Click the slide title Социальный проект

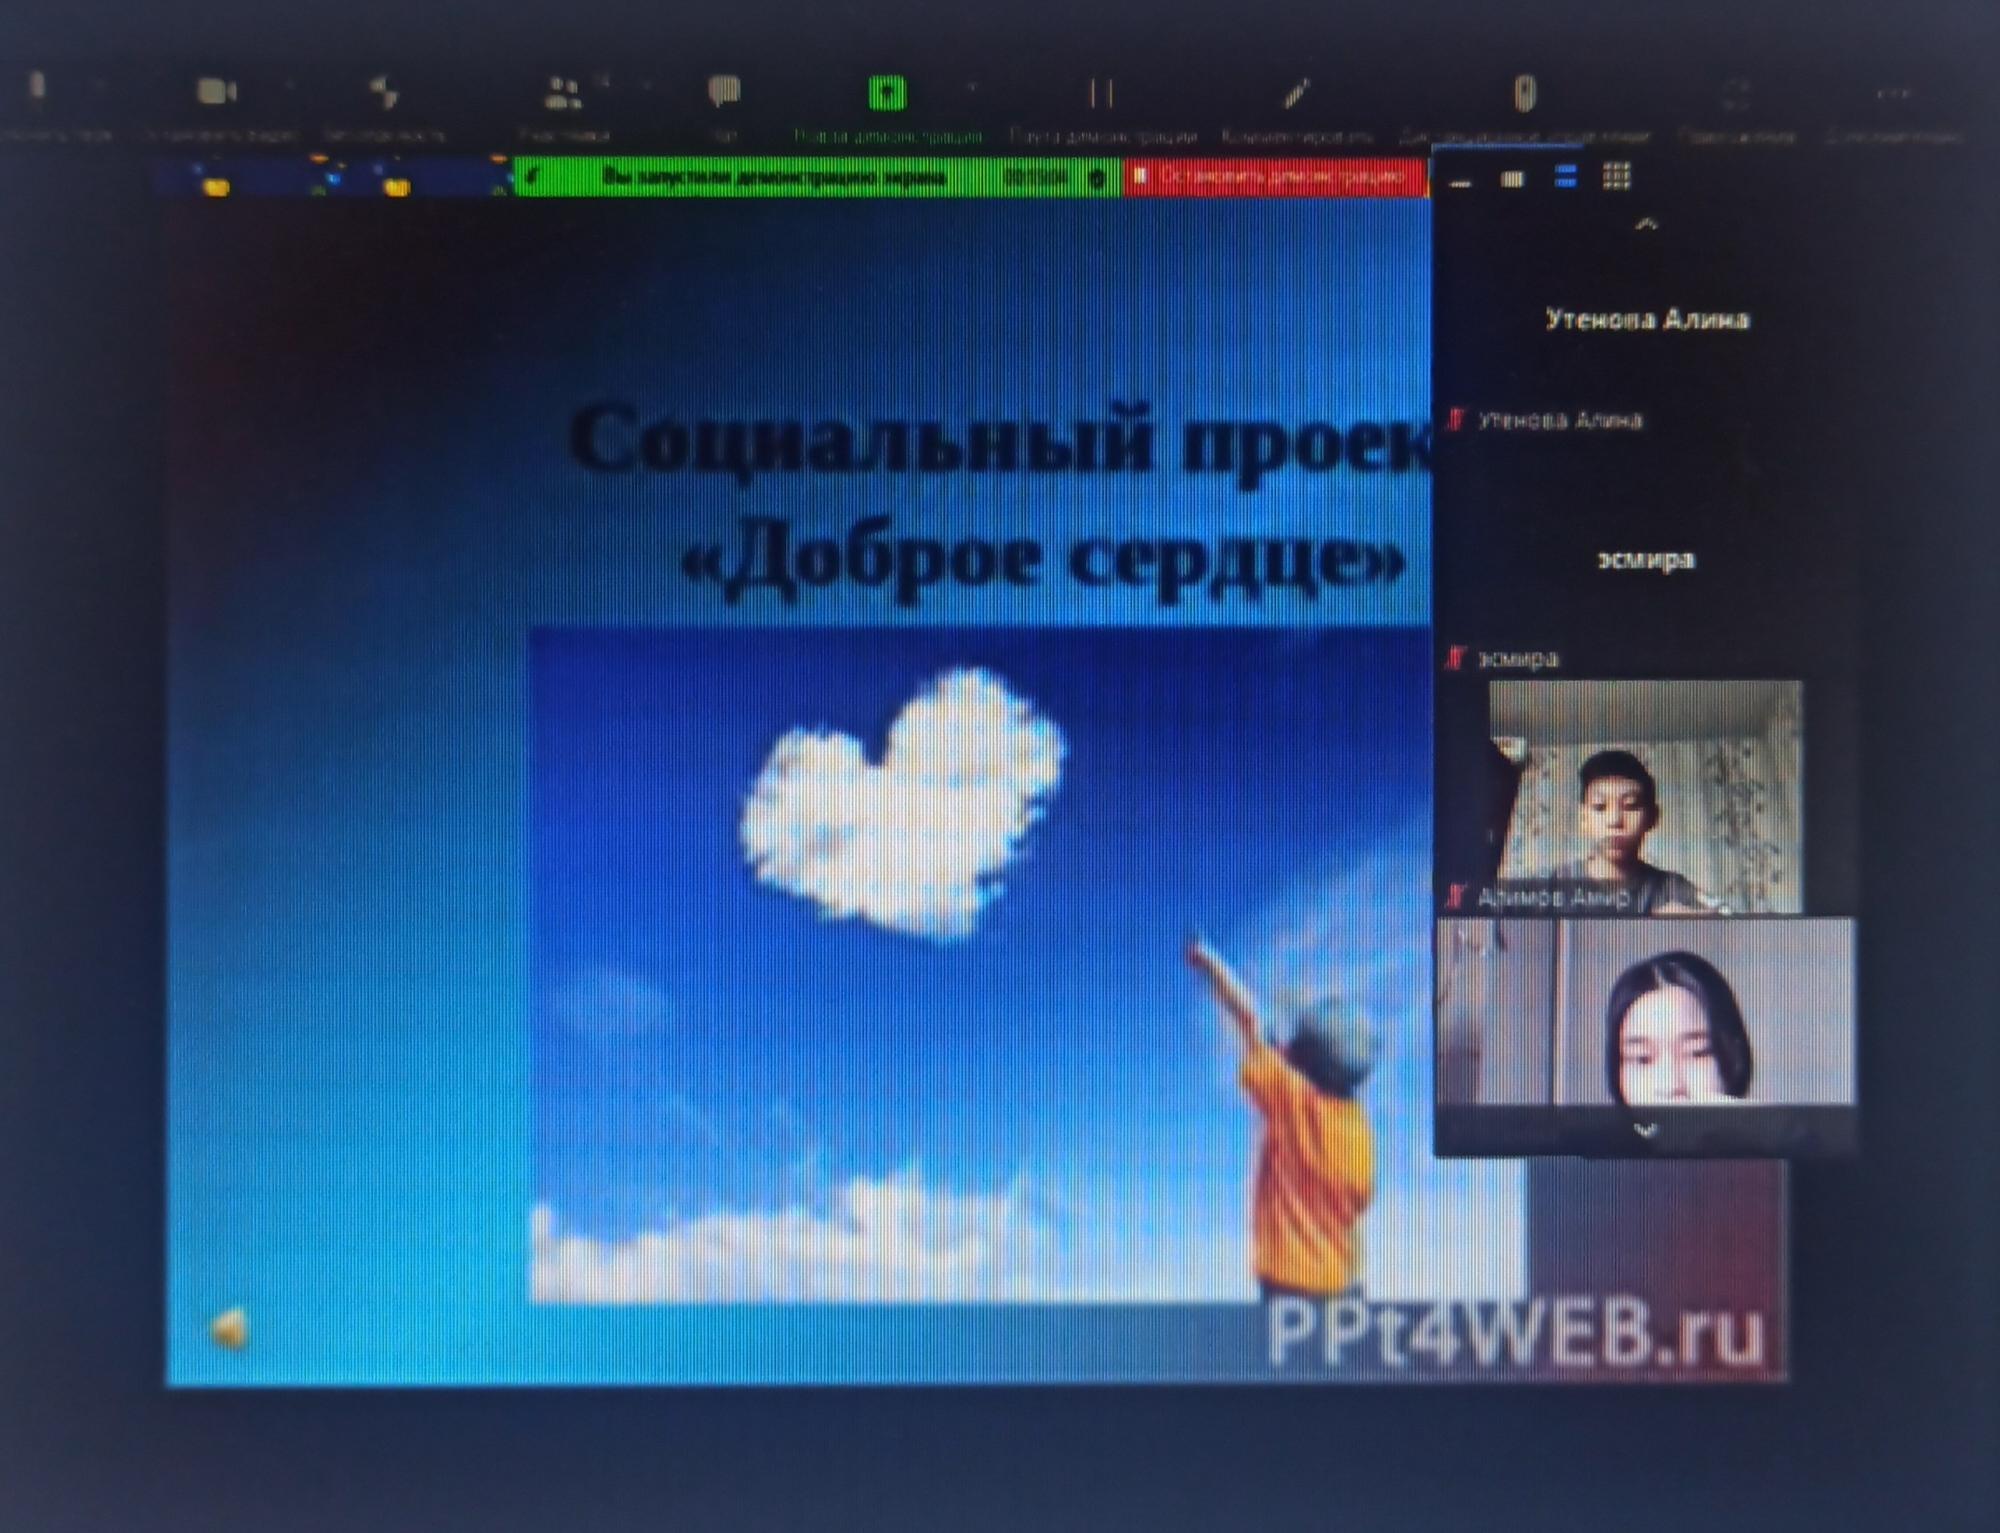[1000, 441]
